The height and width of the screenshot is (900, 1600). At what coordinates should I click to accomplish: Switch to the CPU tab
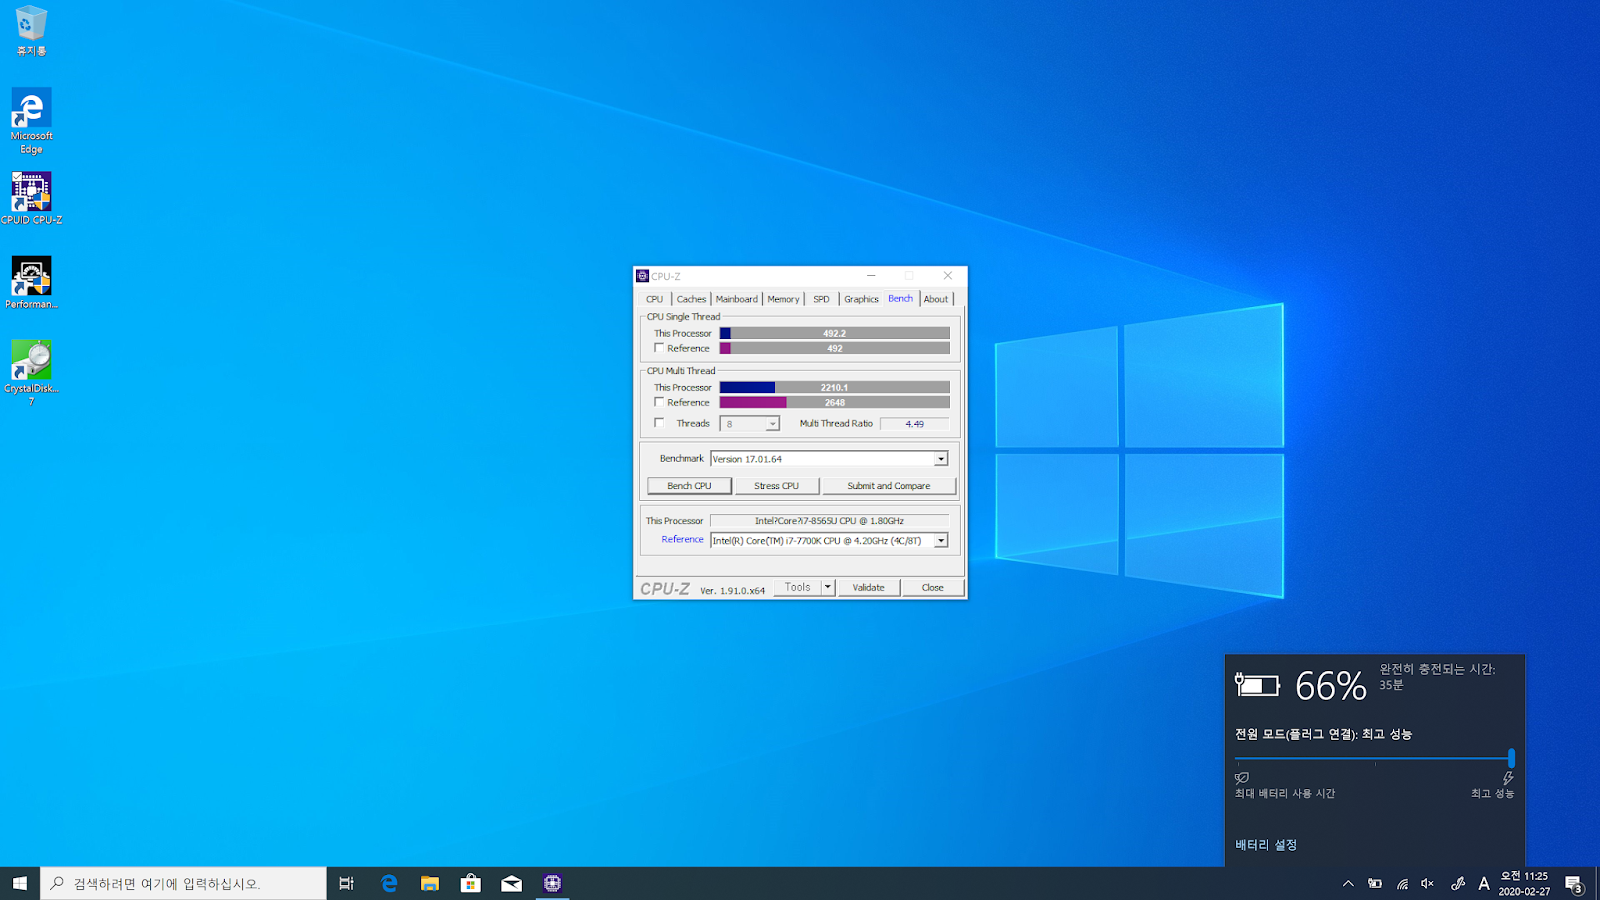coord(655,299)
